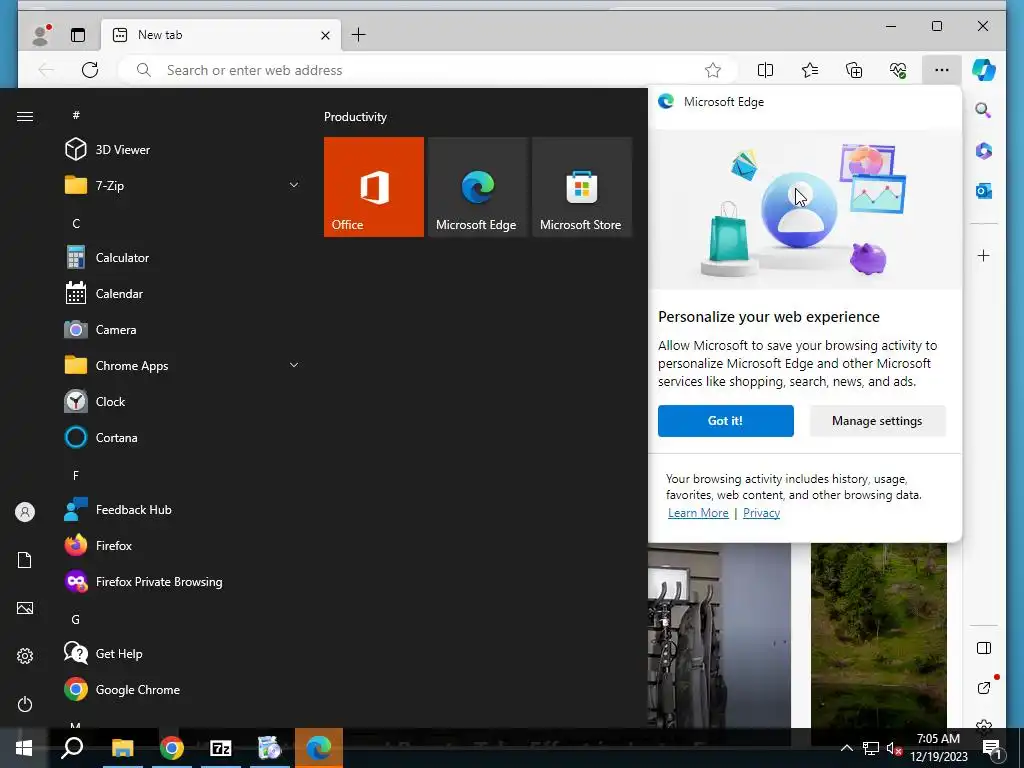The image size is (1024, 768).
Task: Click the muted volume tray icon
Action: pyautogui.click(x=895, y=748)
